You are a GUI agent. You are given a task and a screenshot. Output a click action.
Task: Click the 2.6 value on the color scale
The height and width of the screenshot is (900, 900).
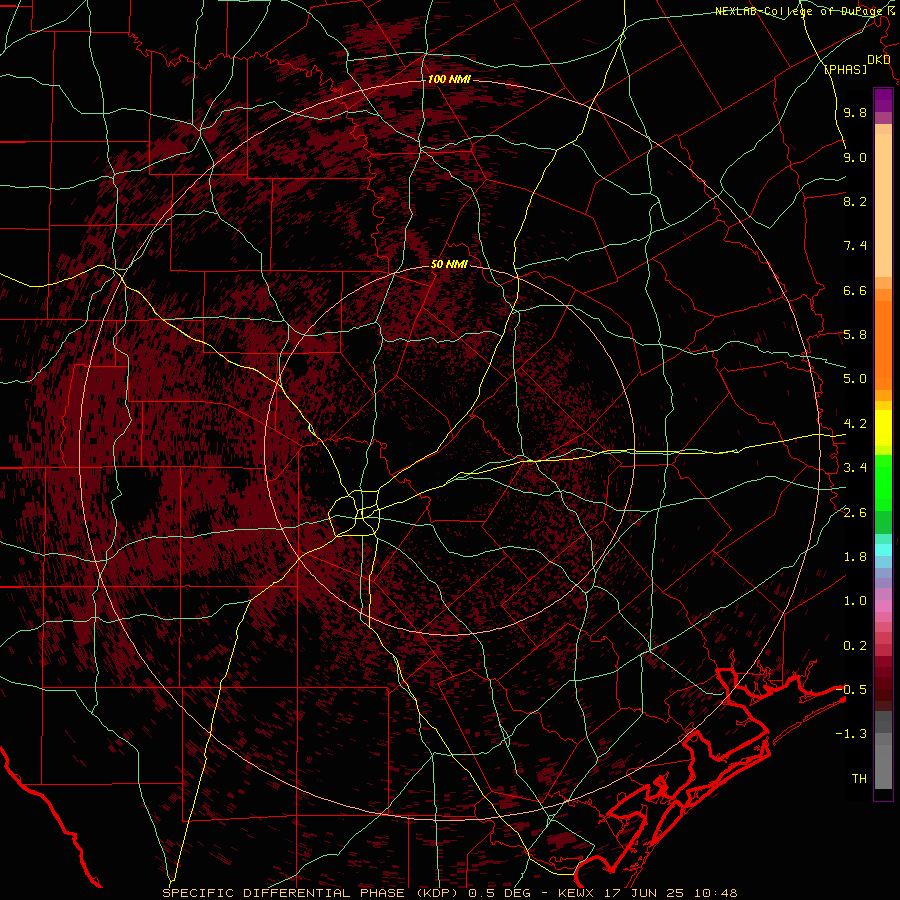tap(855, 513)
